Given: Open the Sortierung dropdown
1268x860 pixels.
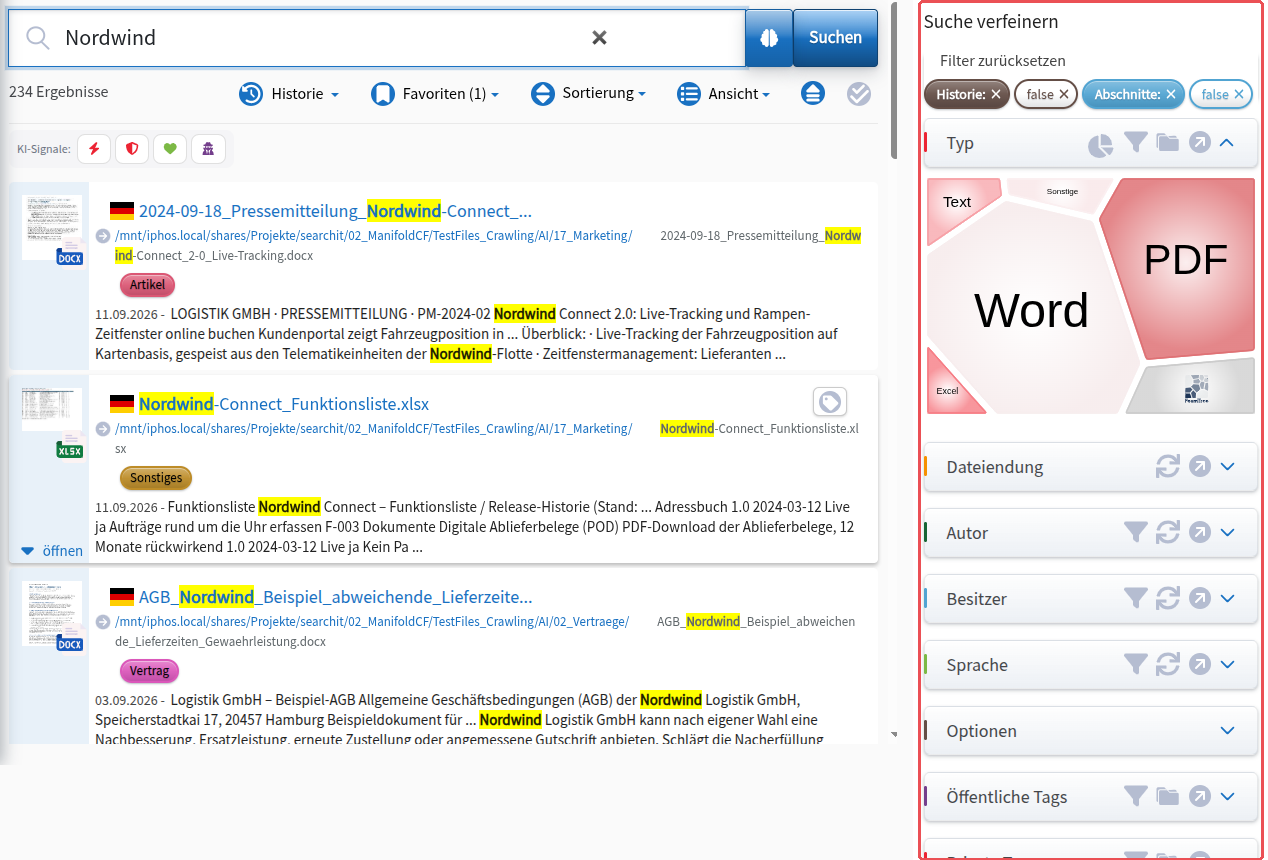Looking at the screenshot, I should [588, 94].
